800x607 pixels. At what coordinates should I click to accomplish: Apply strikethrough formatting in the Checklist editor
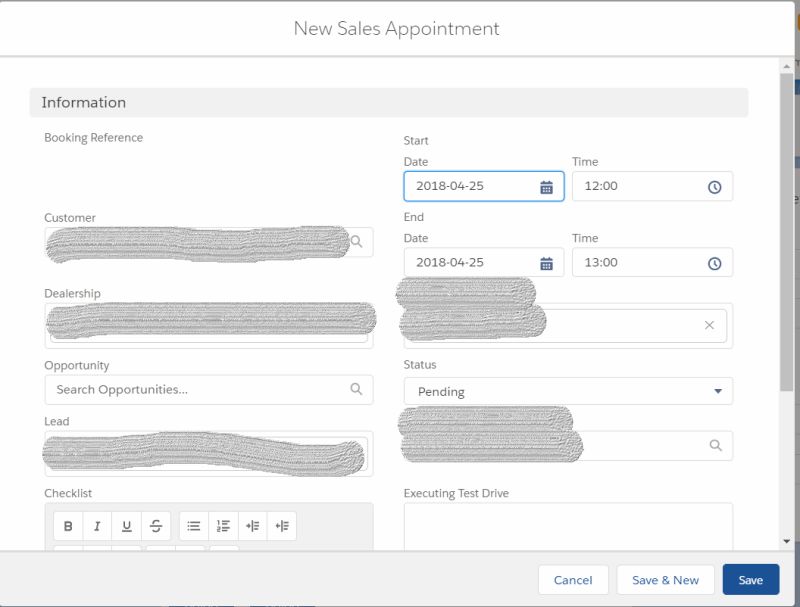tap(157, 525)
